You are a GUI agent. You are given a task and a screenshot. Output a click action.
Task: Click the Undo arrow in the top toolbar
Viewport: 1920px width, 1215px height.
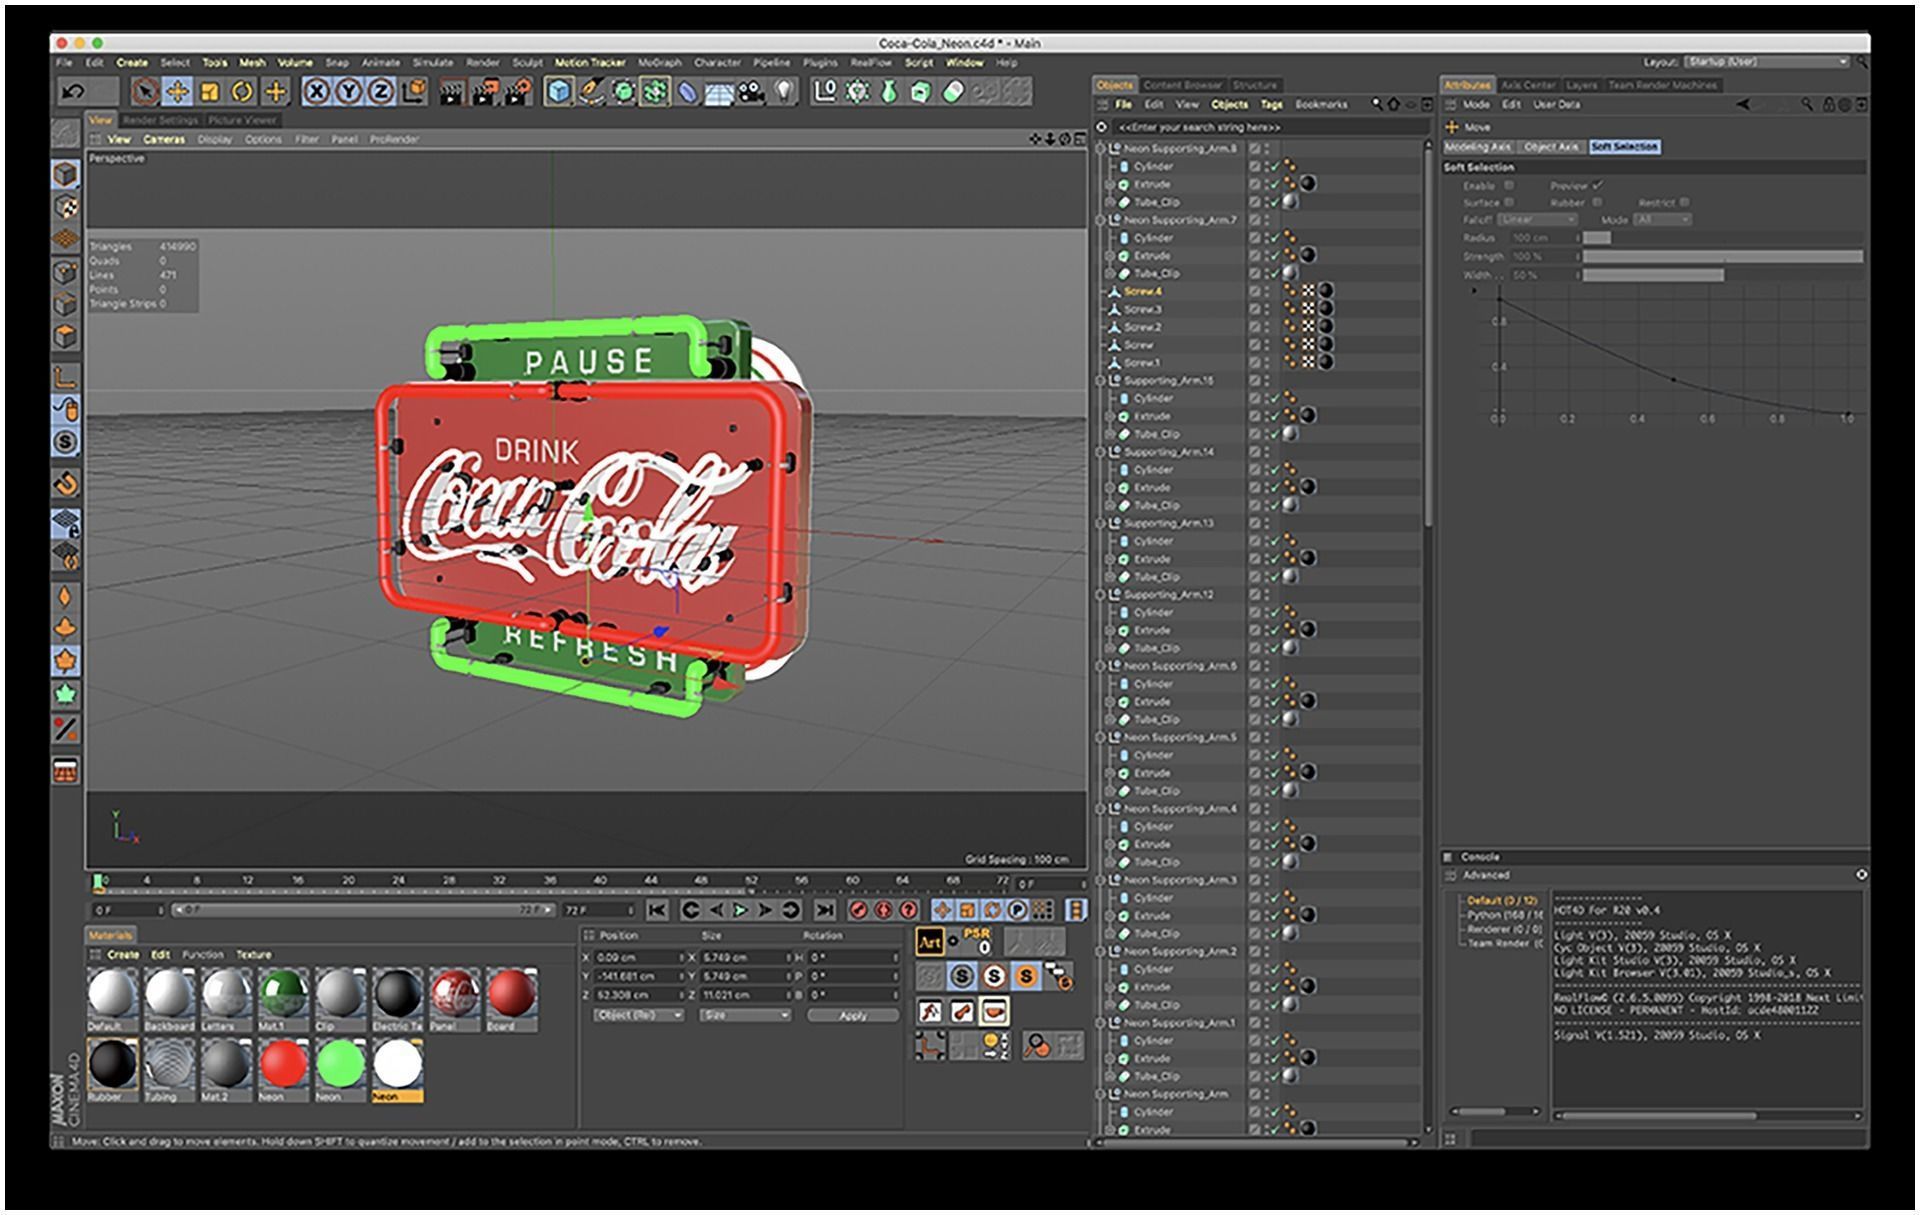(x=73, y=92)
